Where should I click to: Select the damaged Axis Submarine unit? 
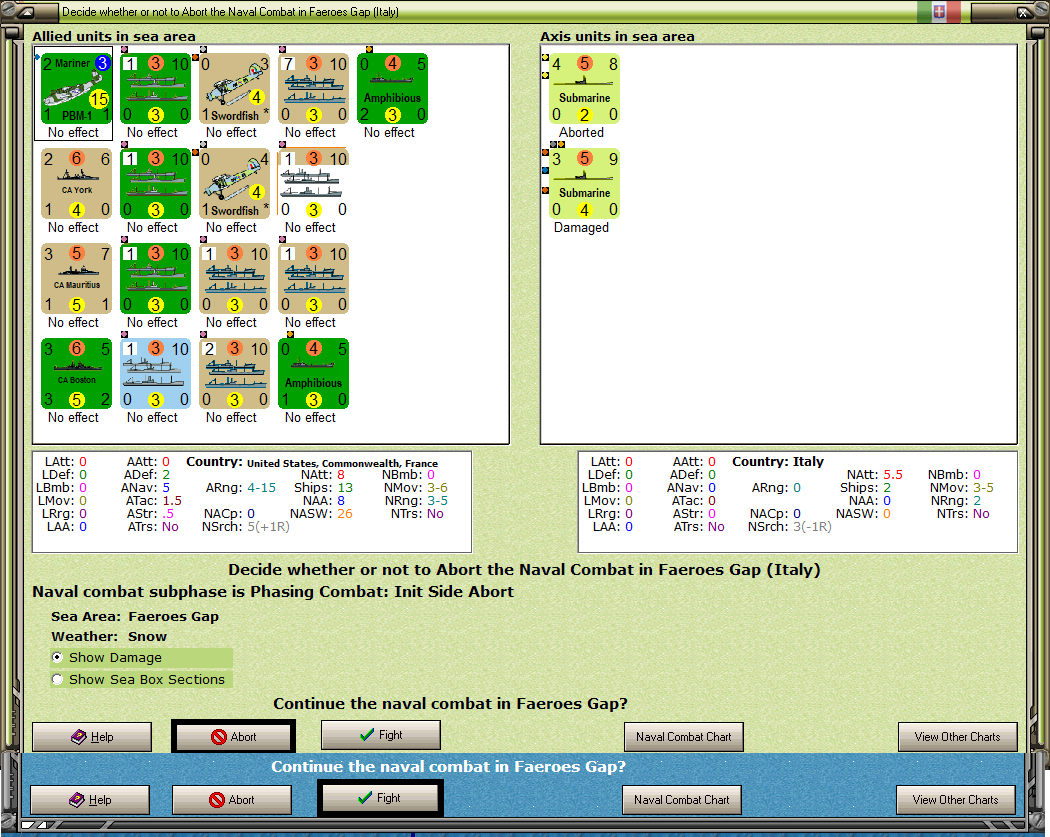584,184
